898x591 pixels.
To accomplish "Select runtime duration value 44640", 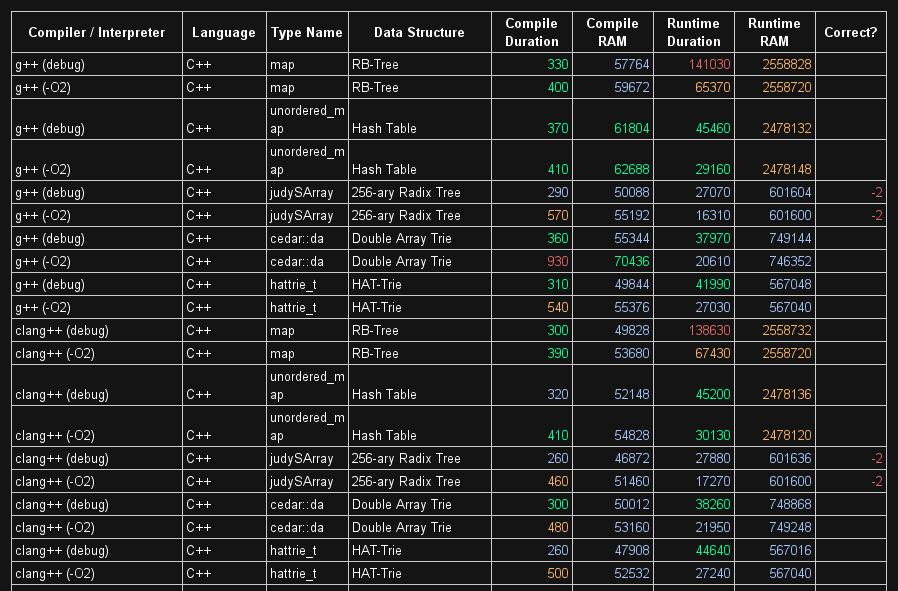I will pos(712,550).
